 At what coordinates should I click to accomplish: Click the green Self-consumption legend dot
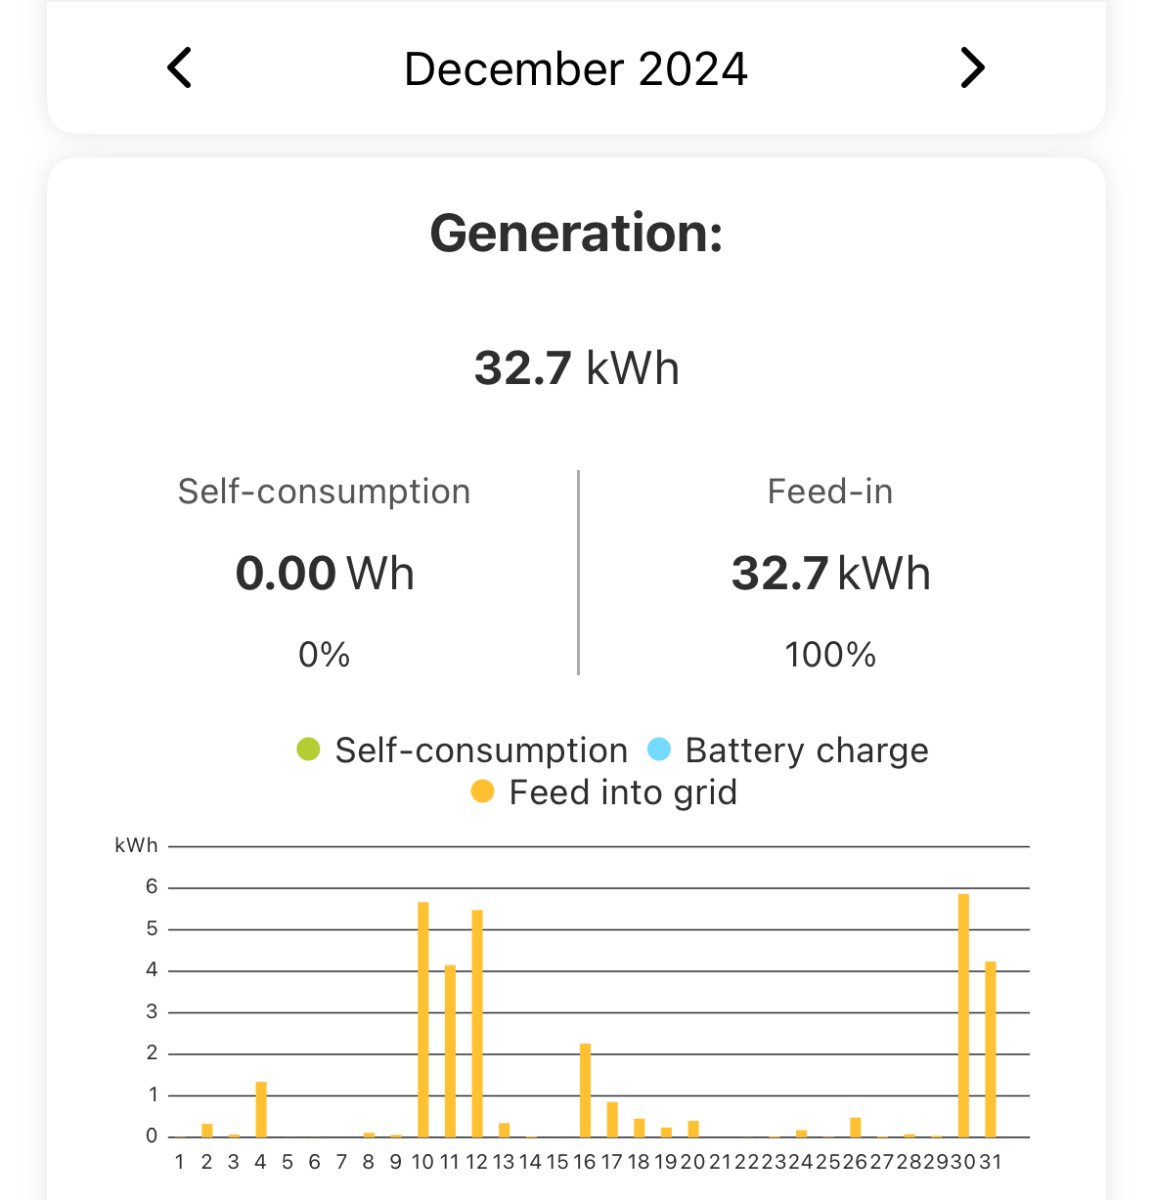point(308,749)
